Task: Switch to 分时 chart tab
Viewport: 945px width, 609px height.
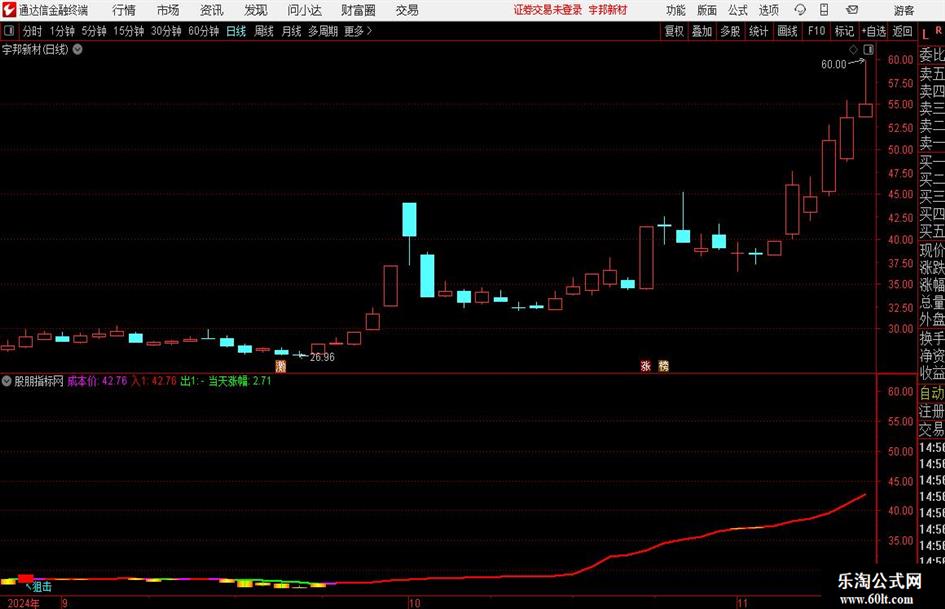Action: 33,31
